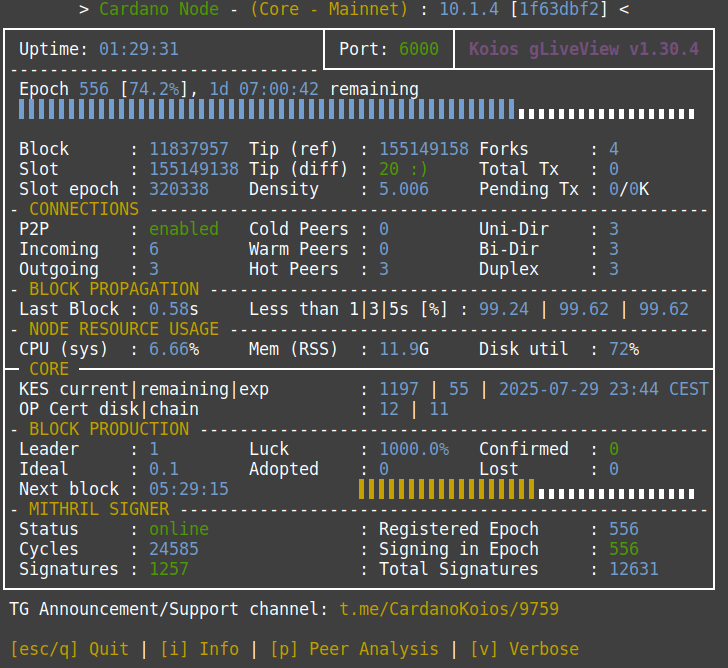Click the MITHRIL SIGNER section header

pyautogui.click(x=99, y=509)
